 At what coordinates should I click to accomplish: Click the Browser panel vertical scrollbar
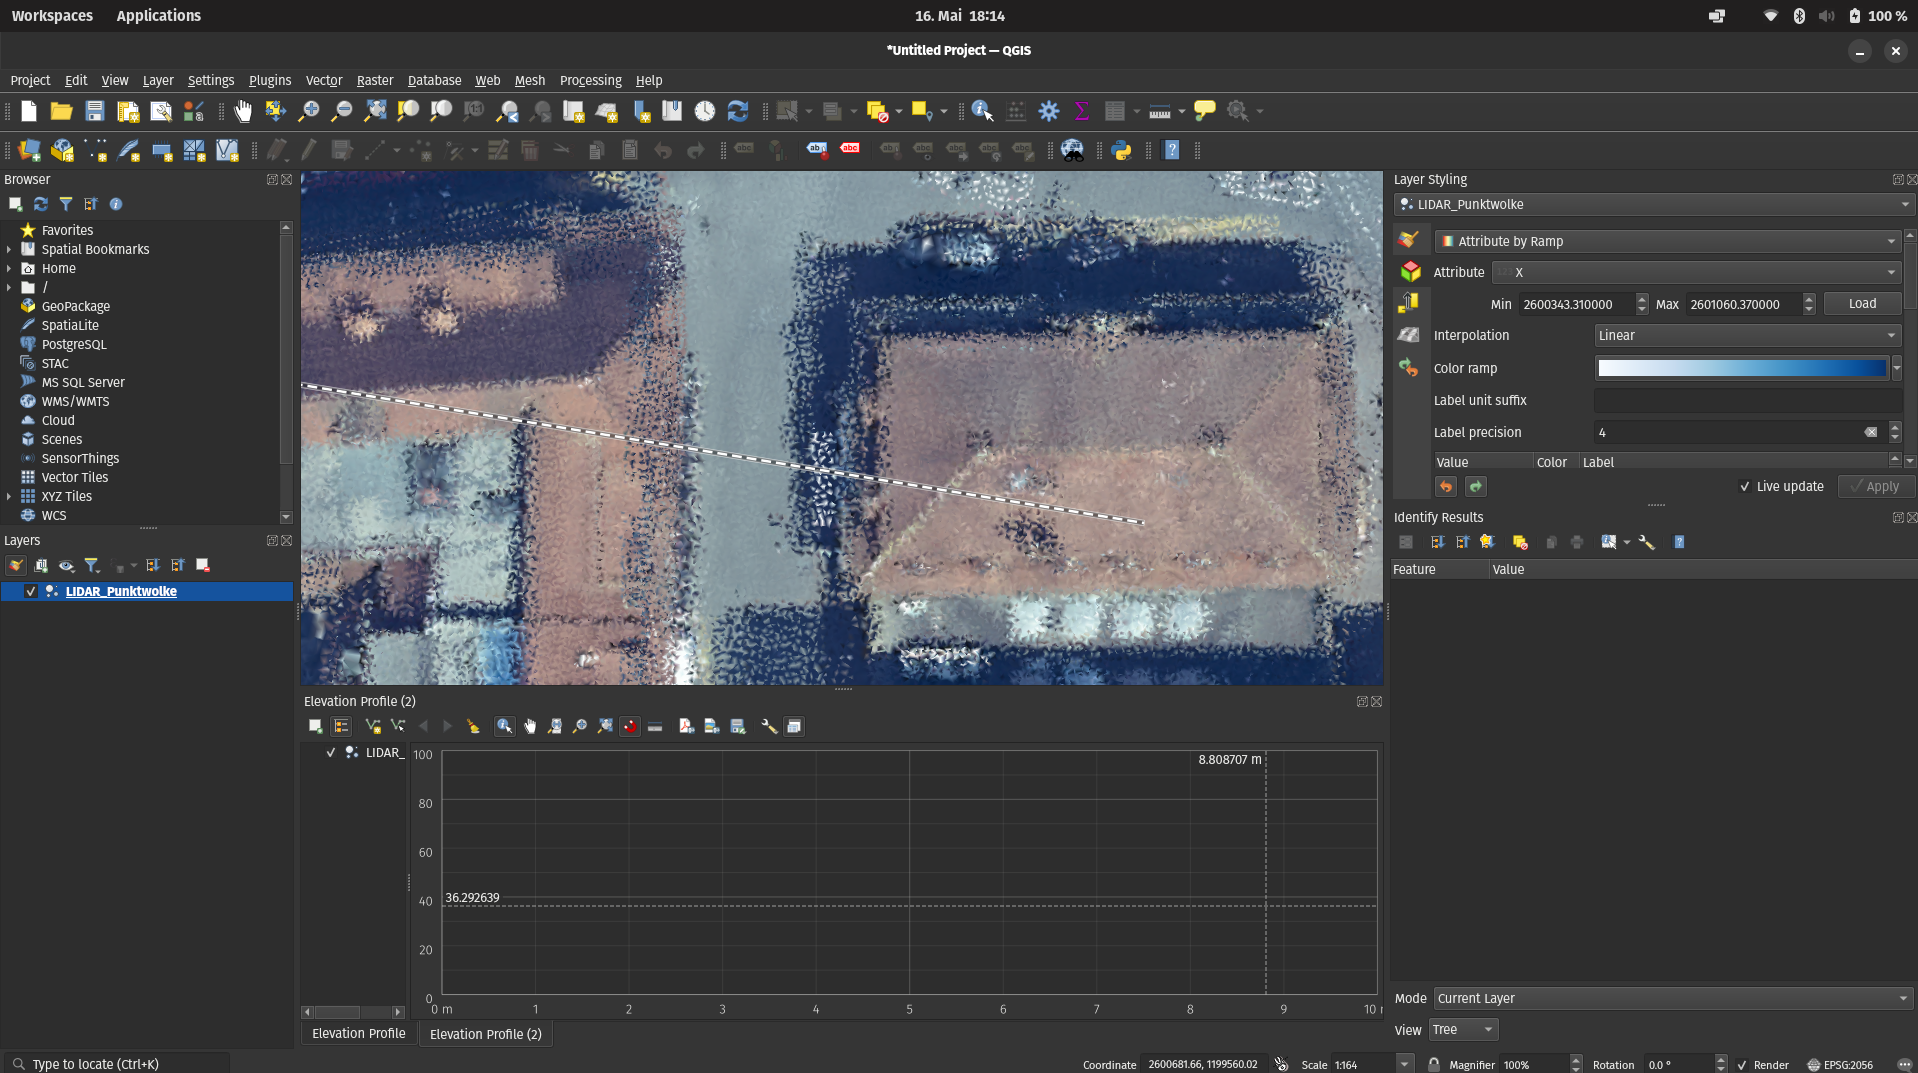[x=286, y=372]
